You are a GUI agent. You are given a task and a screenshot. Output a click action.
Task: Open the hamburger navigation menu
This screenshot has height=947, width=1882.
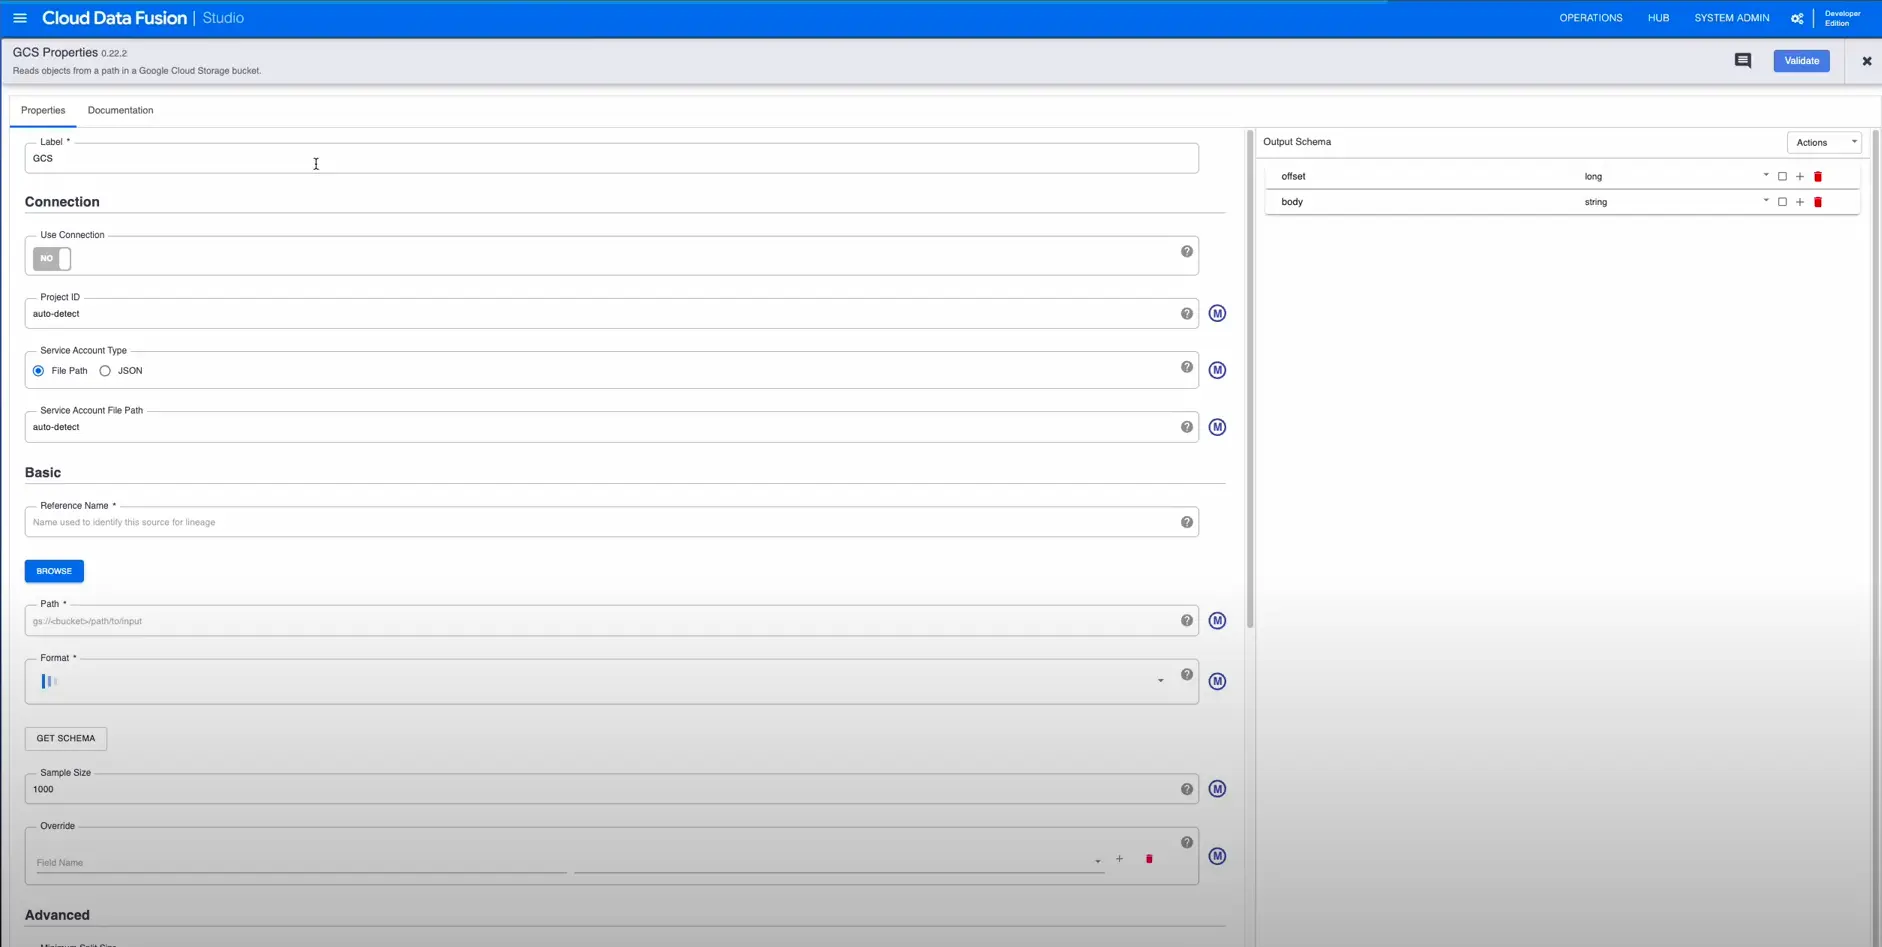(x=19, y=18)
